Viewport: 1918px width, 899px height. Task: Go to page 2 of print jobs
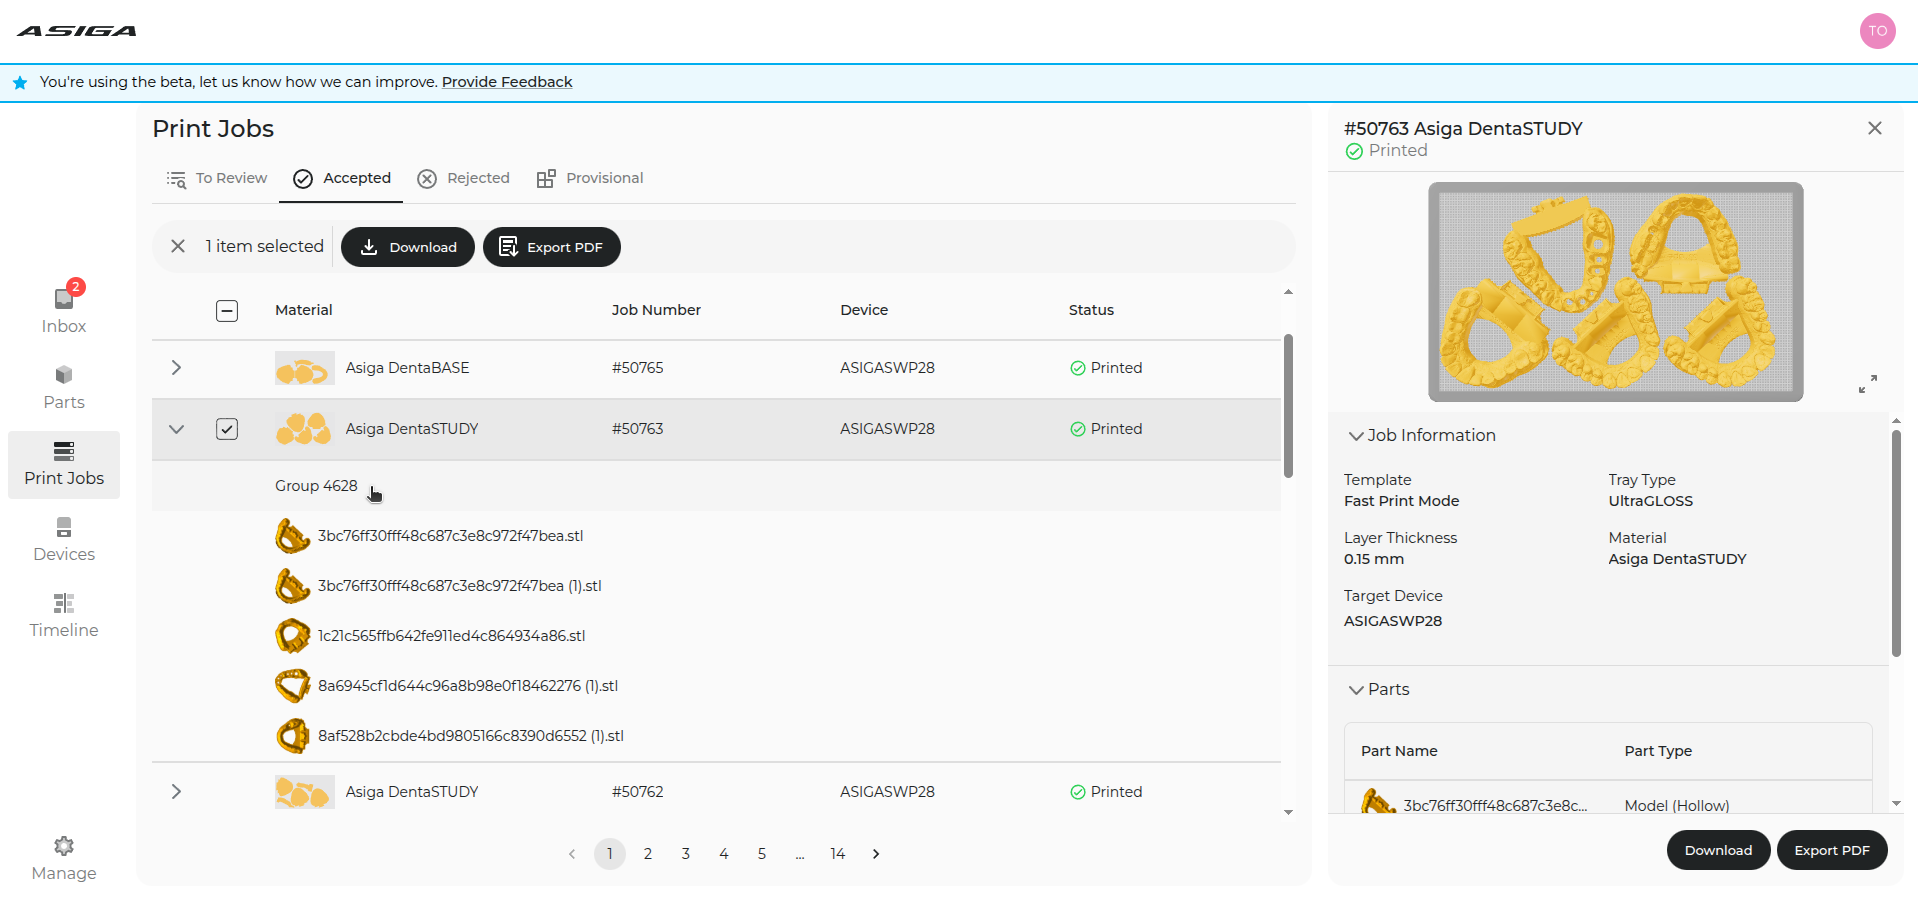click(648, 854)
